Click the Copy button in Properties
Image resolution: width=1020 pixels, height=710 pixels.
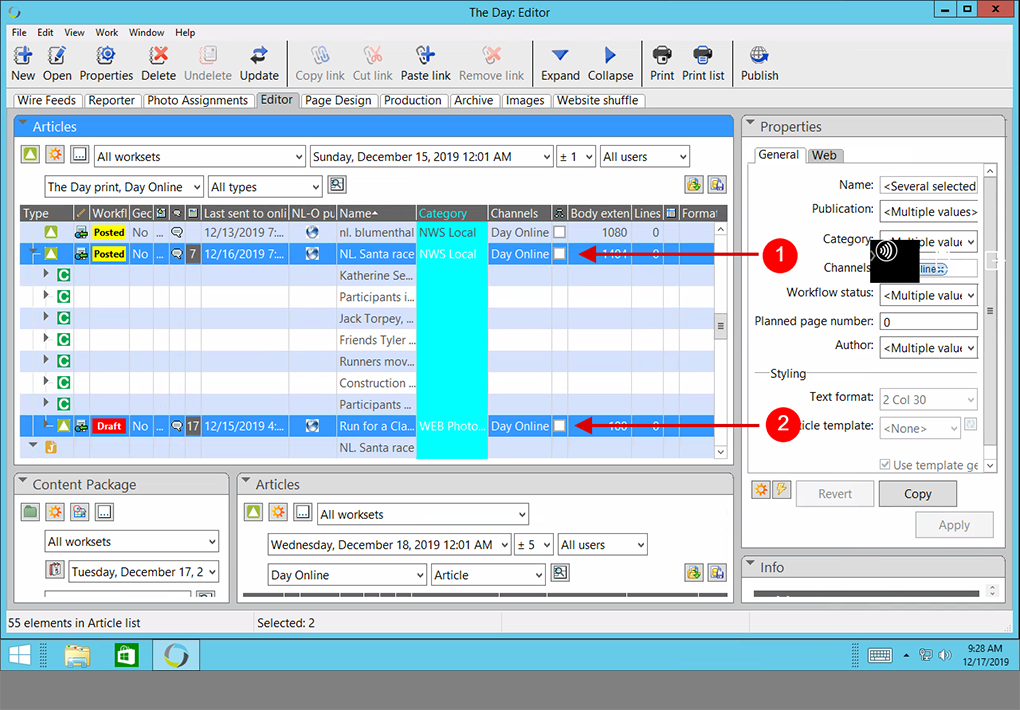pos(917,494)
